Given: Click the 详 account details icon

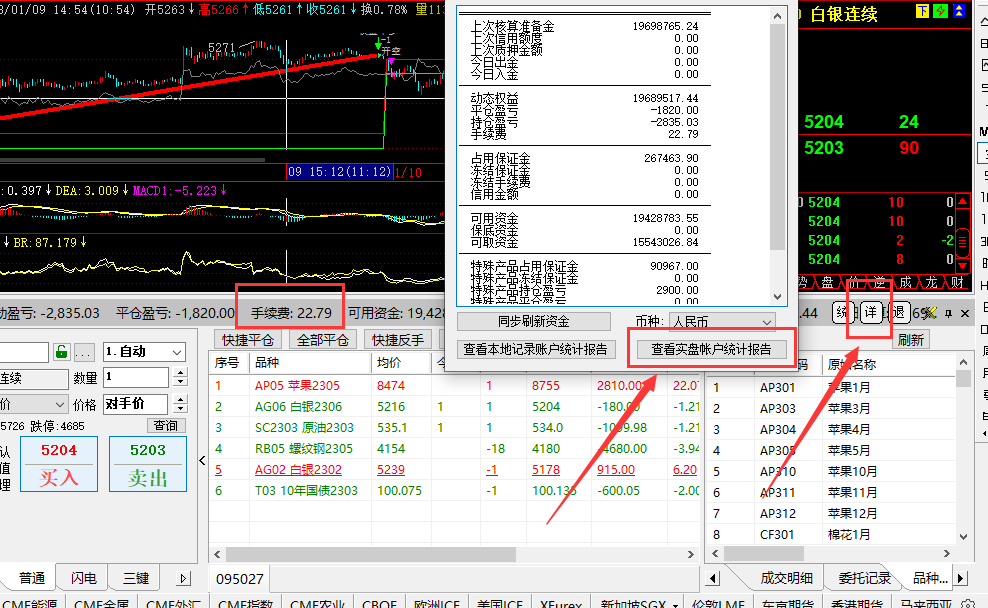Looking at the screenshot, I should click(871, 312).
